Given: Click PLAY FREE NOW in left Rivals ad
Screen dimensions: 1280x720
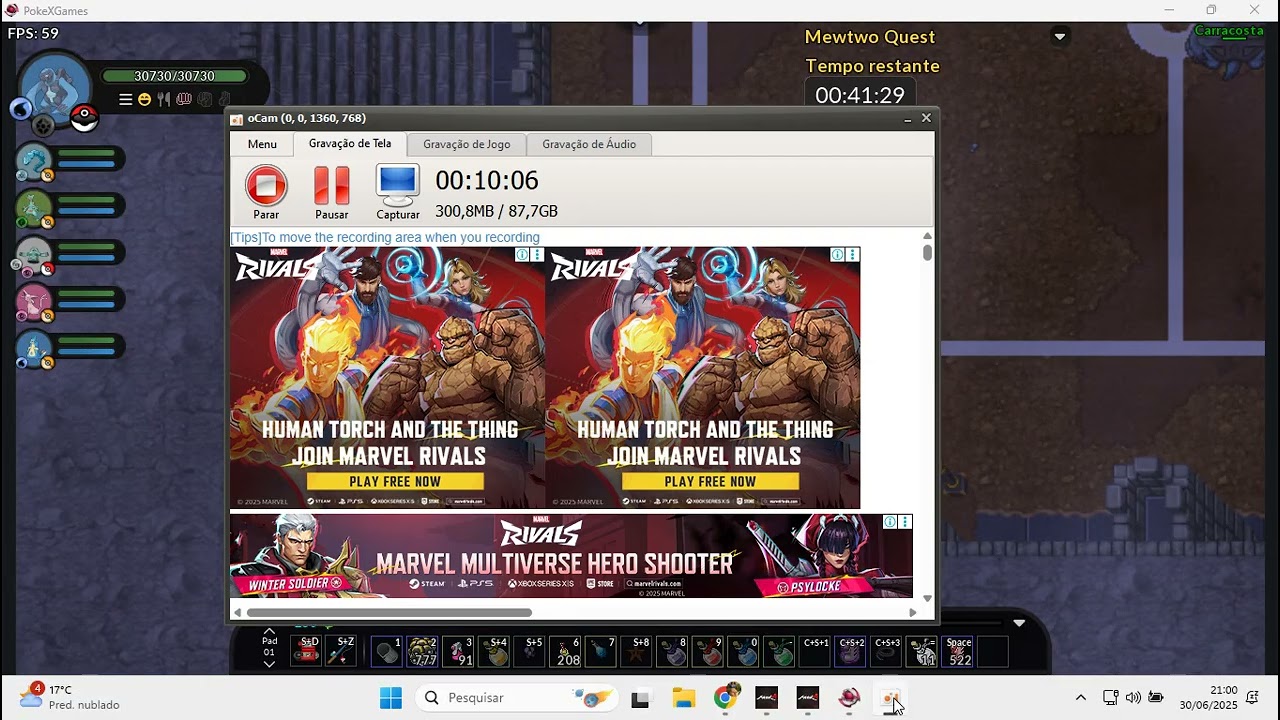Looking at the screenshot, I should point(395,481).
